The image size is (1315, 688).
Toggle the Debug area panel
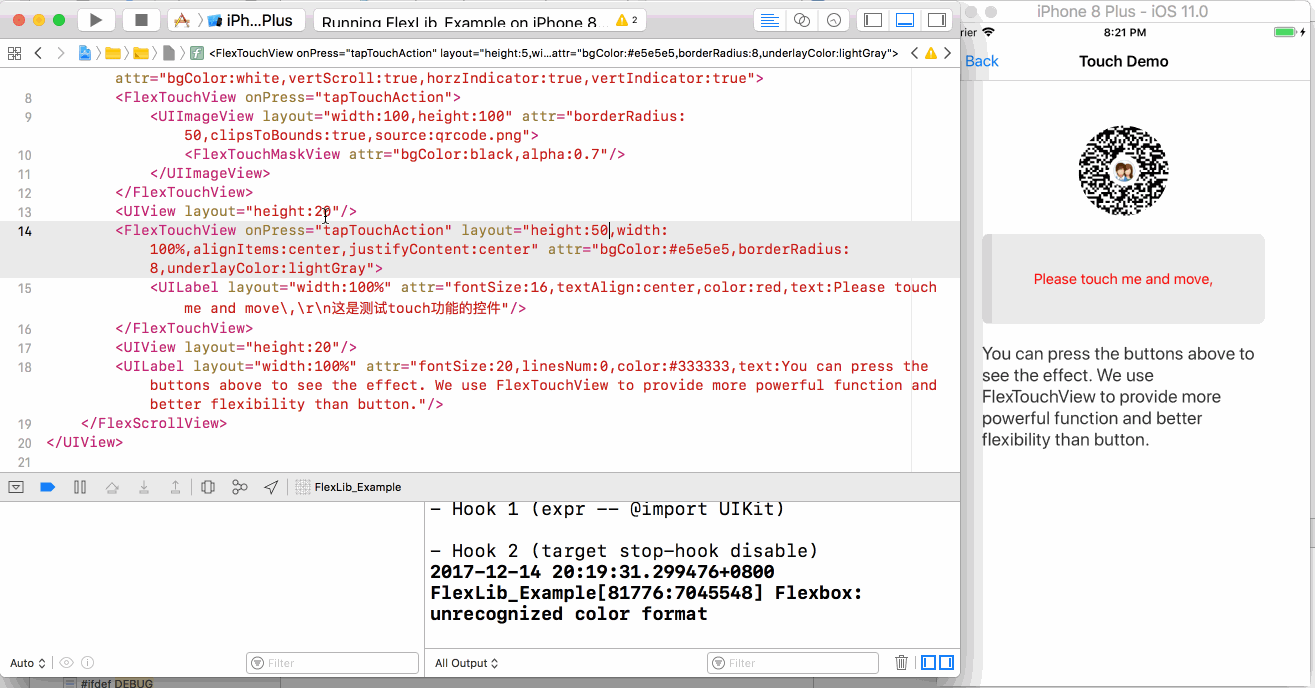click(x=904, y=20)
